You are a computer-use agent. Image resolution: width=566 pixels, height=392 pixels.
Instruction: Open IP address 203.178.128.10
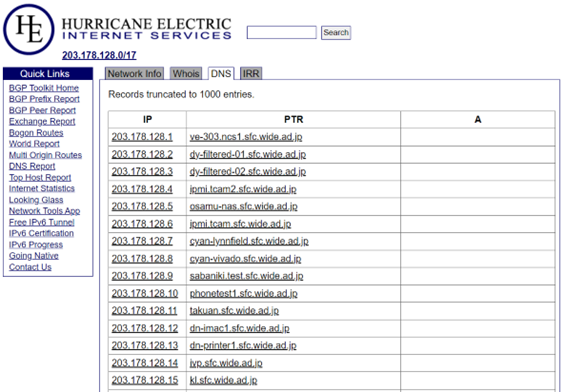coord(145,293)
